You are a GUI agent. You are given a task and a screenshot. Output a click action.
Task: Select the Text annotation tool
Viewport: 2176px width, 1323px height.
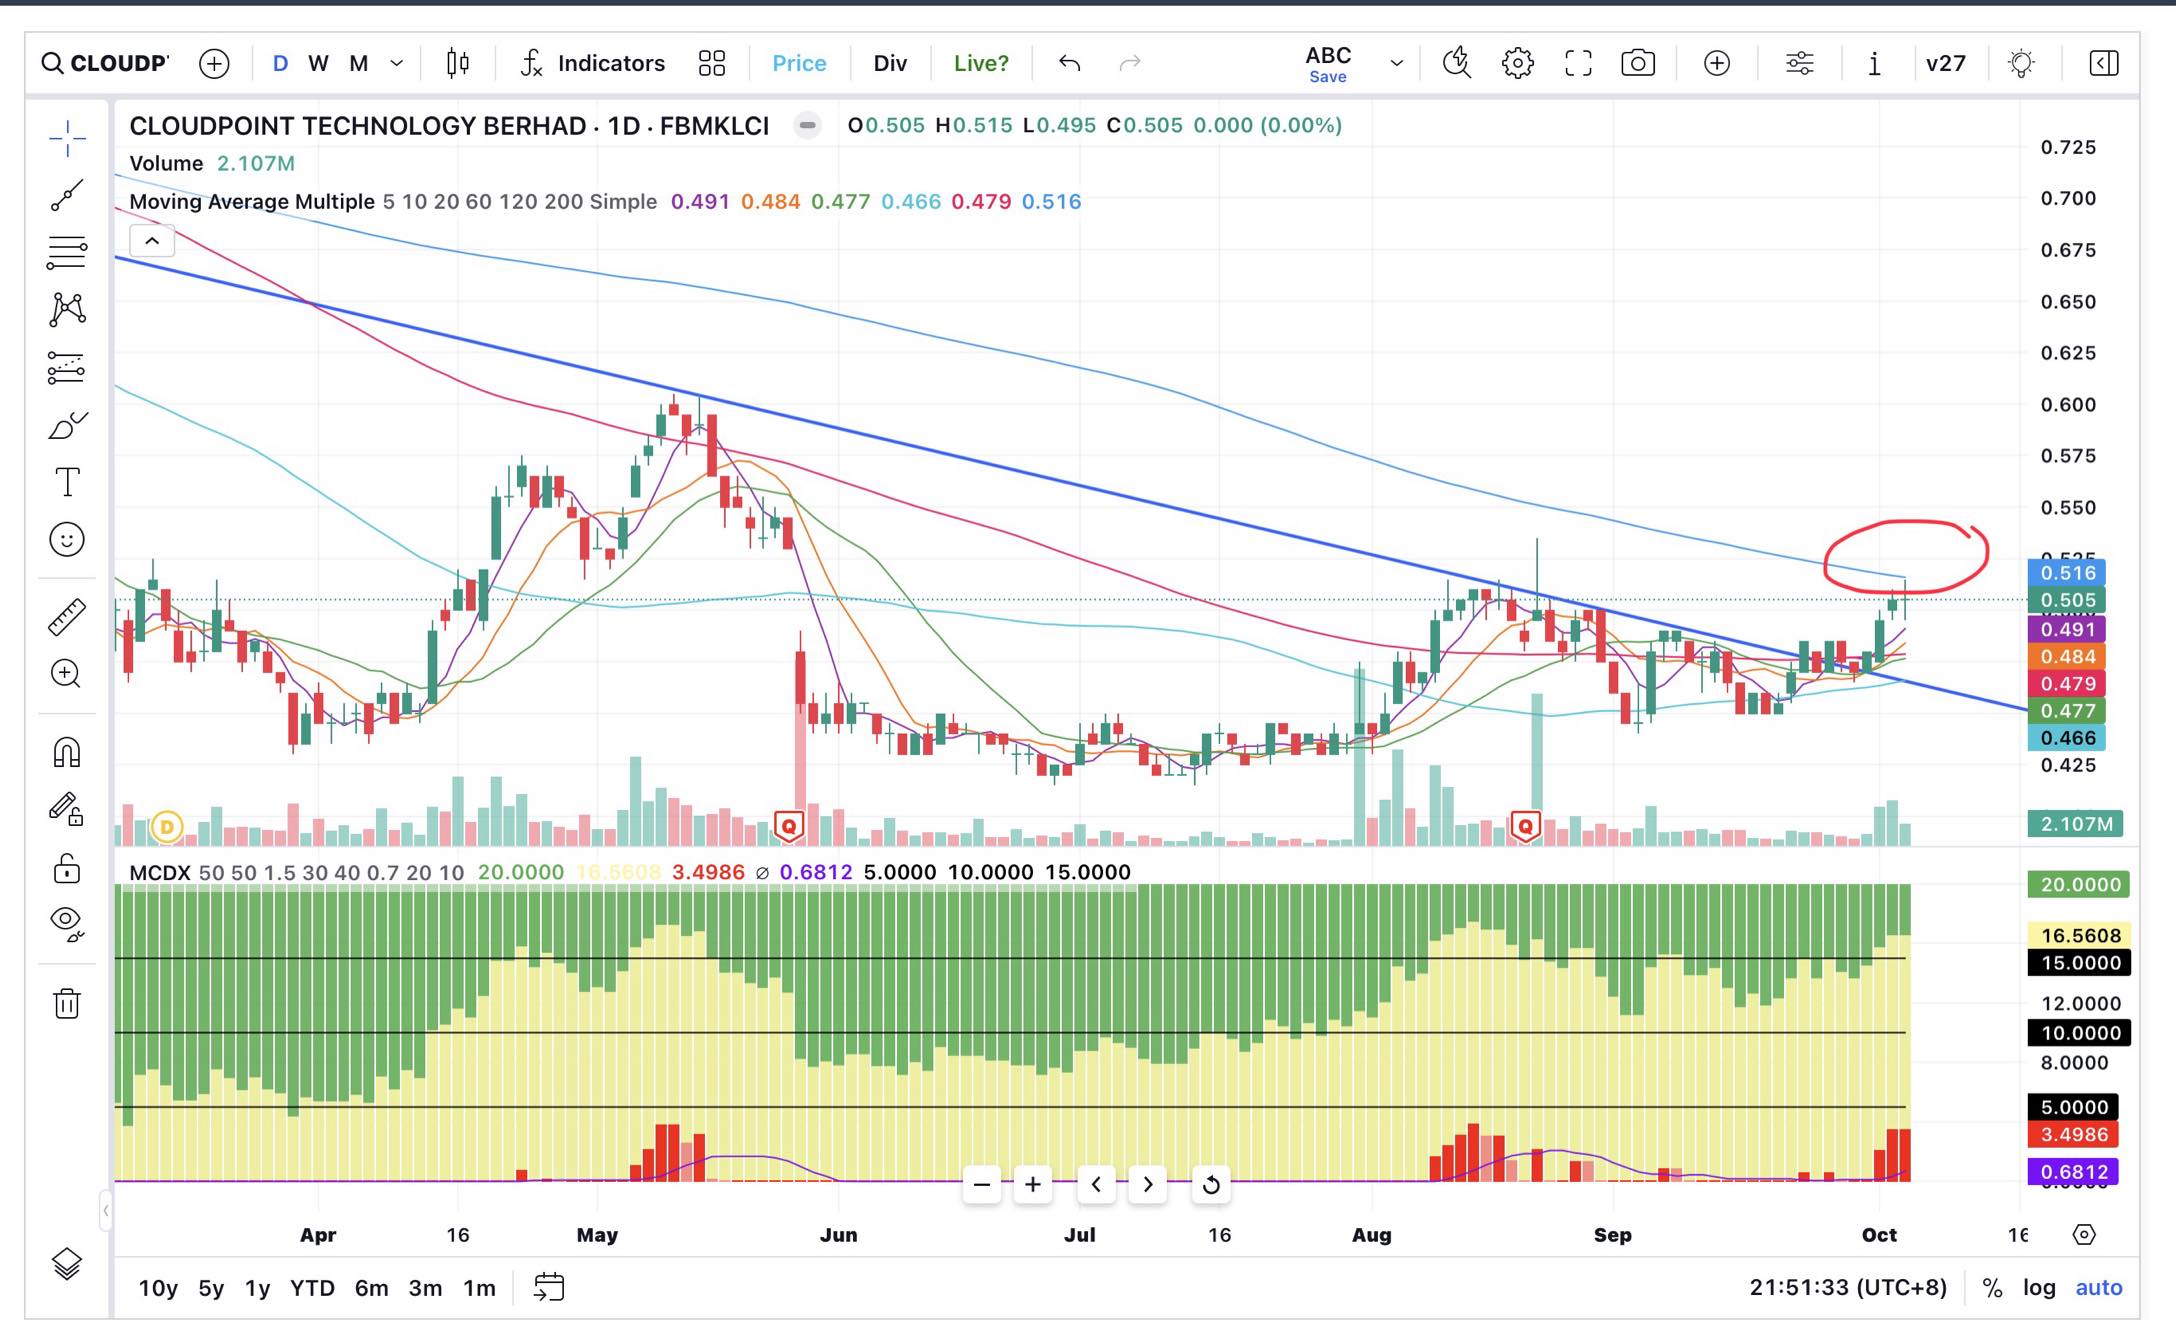coord(67,482)
